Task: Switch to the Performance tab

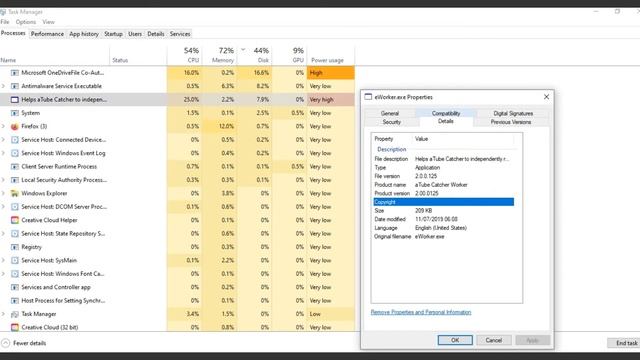Action: 47,34
